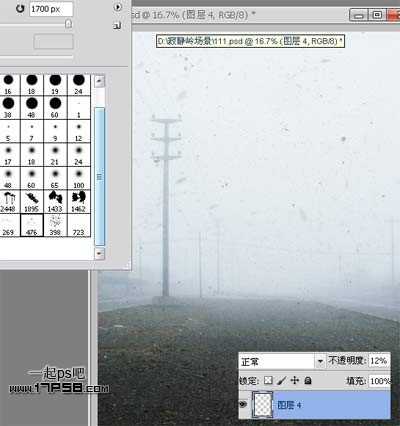Click the 不透明度 opacity field showing 12%
400x426 pixels.
pos(379,361)
